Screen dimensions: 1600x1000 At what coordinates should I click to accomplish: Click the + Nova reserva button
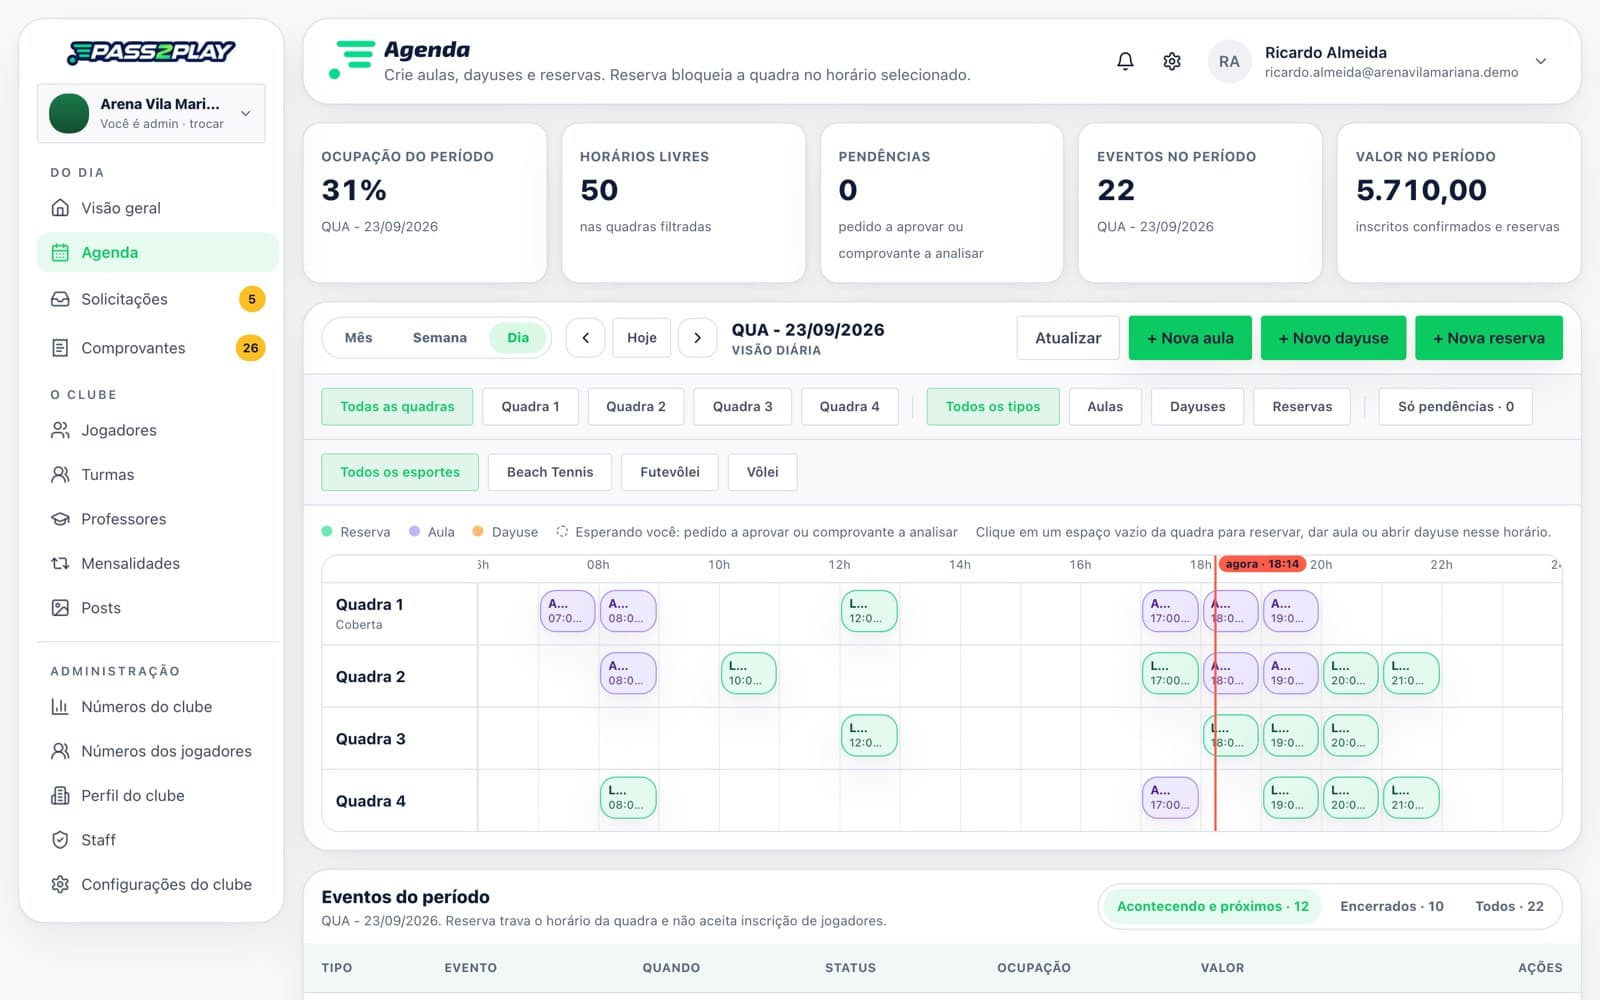(x=1489, y=338)
